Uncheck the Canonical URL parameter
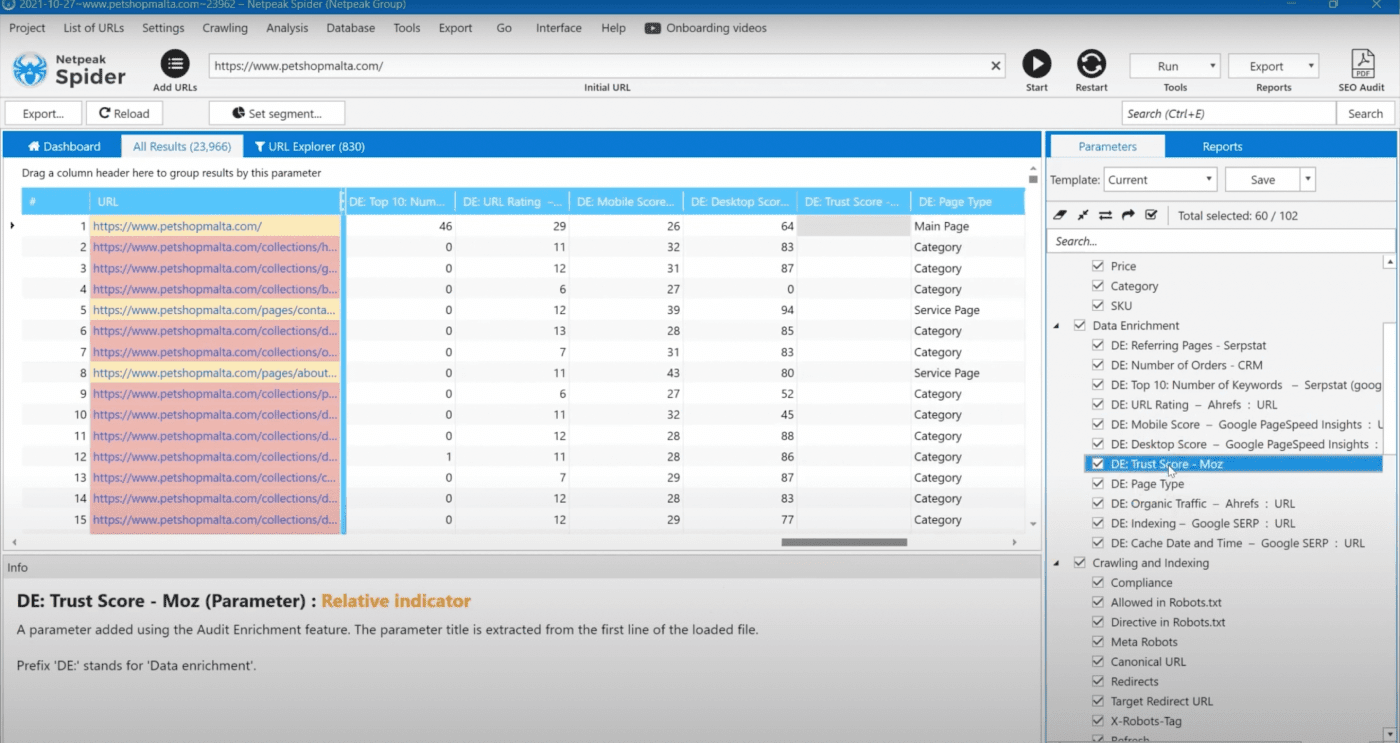The image size is (1400, 743). (x=1098, y=662)
